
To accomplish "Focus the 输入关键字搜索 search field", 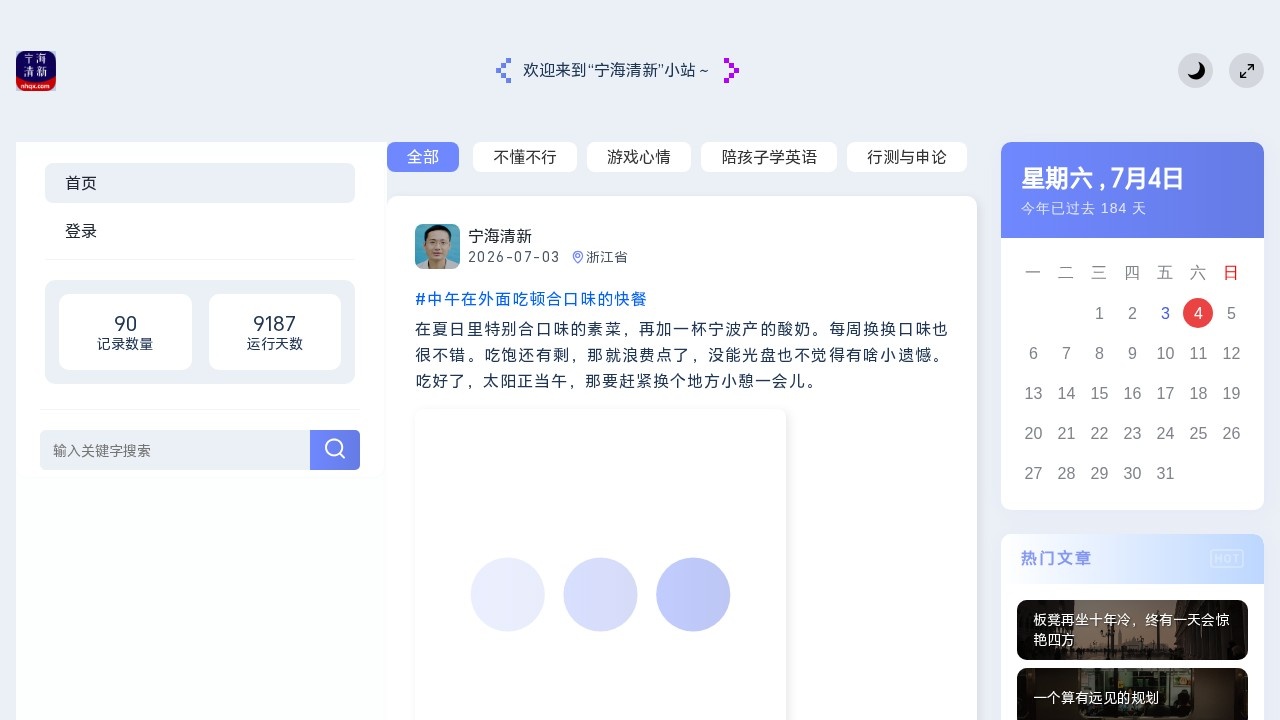I will (175, 450).
